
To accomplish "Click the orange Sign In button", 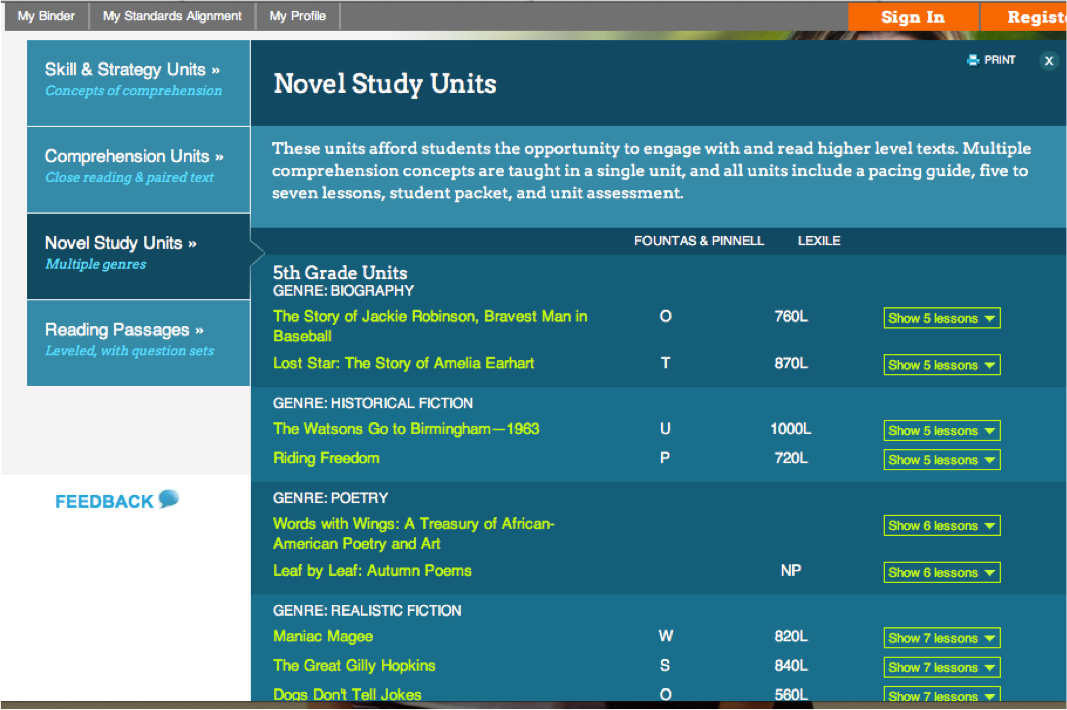I will (913, 17).
